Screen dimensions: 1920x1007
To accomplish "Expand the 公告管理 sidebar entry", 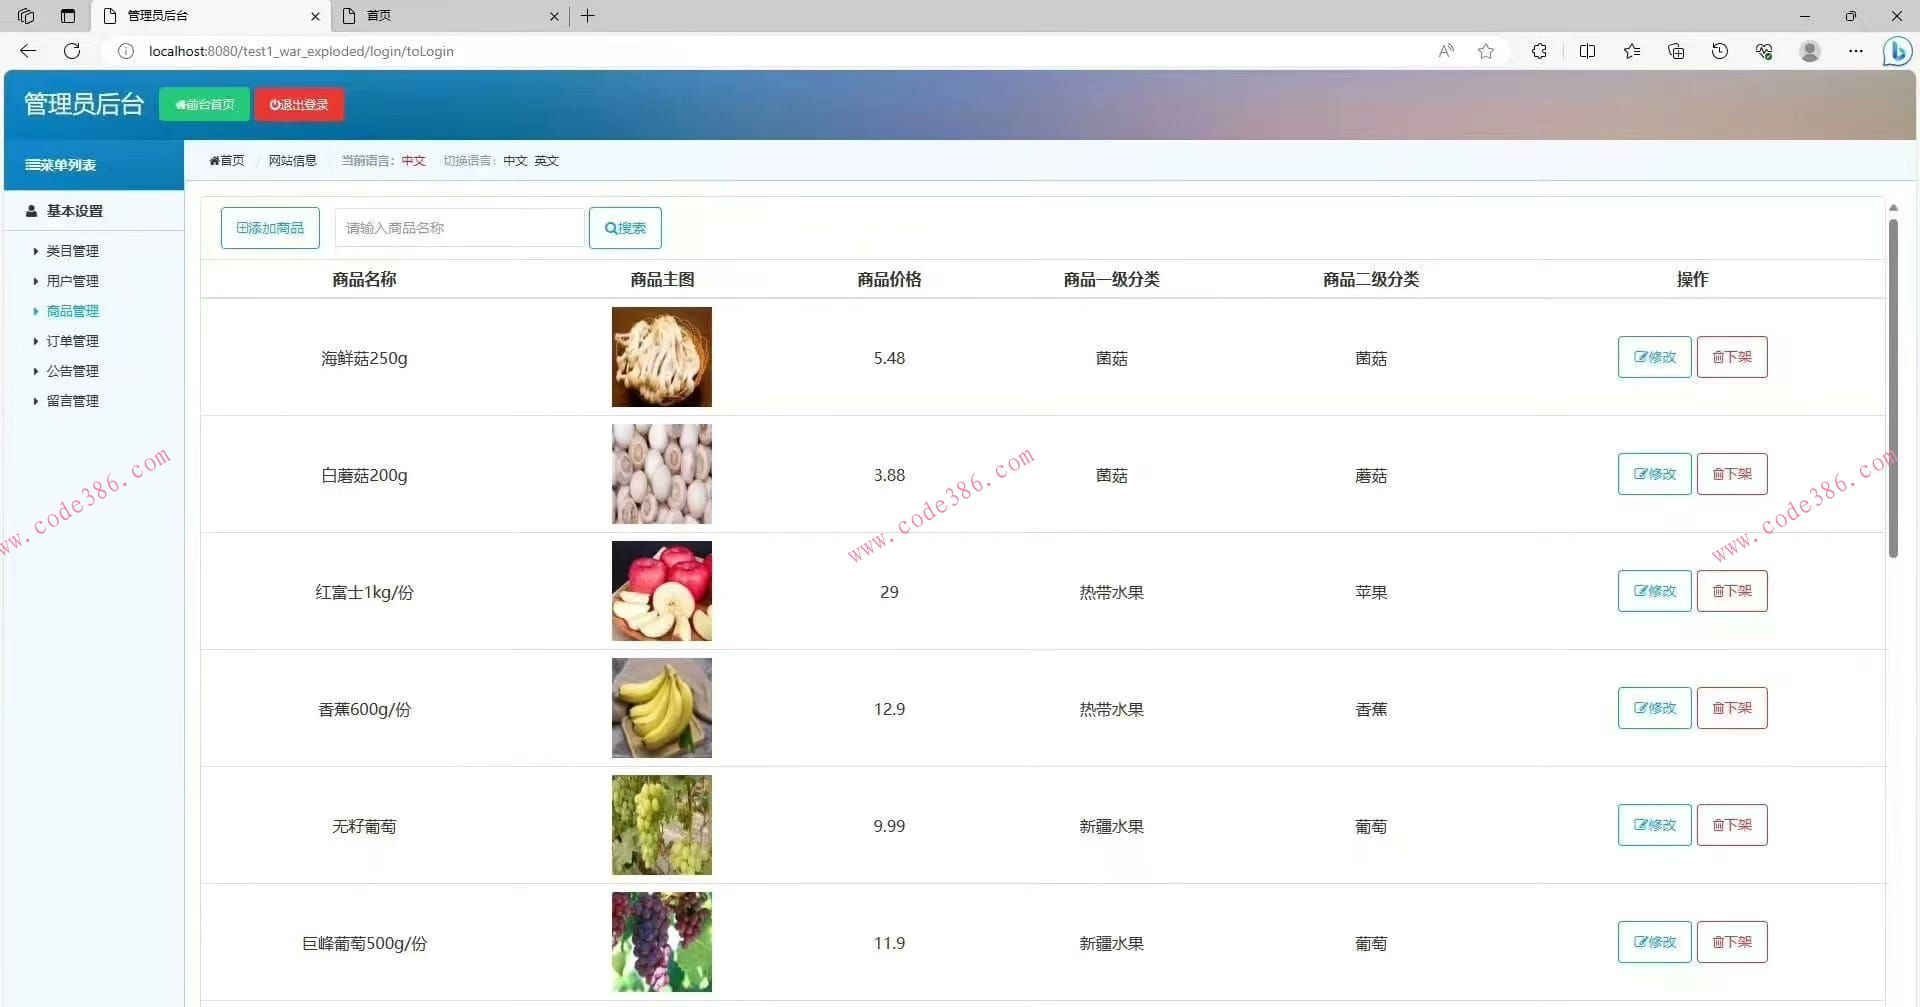I will click(x=72, y=371).
